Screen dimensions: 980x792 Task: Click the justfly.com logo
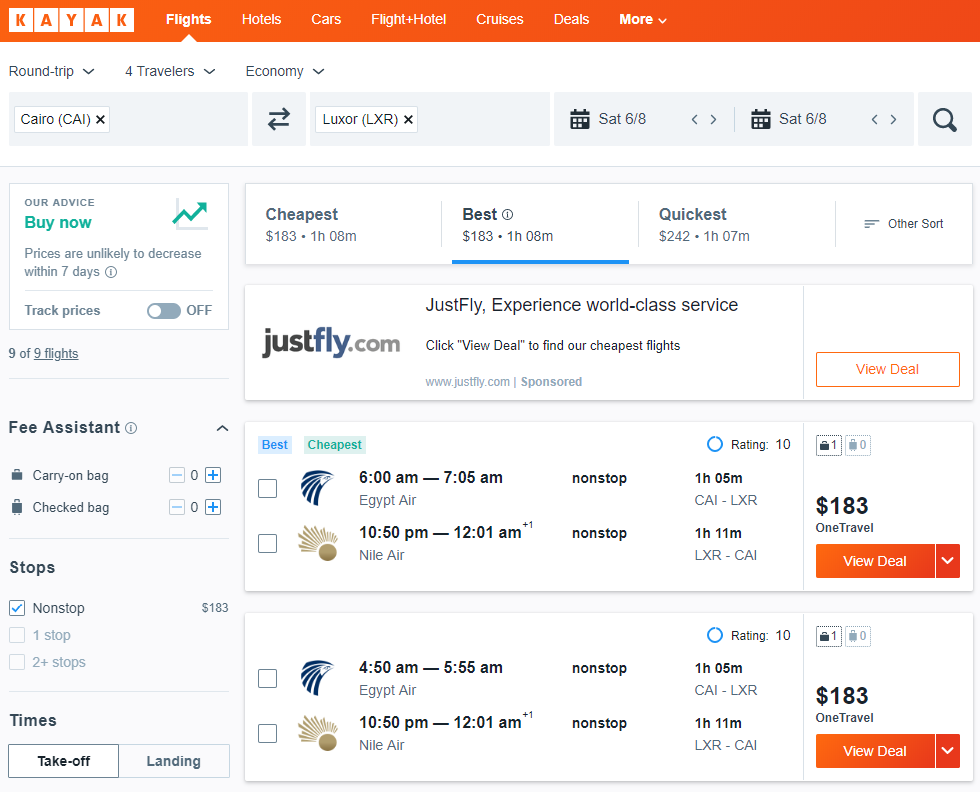(x=331, y=342)
